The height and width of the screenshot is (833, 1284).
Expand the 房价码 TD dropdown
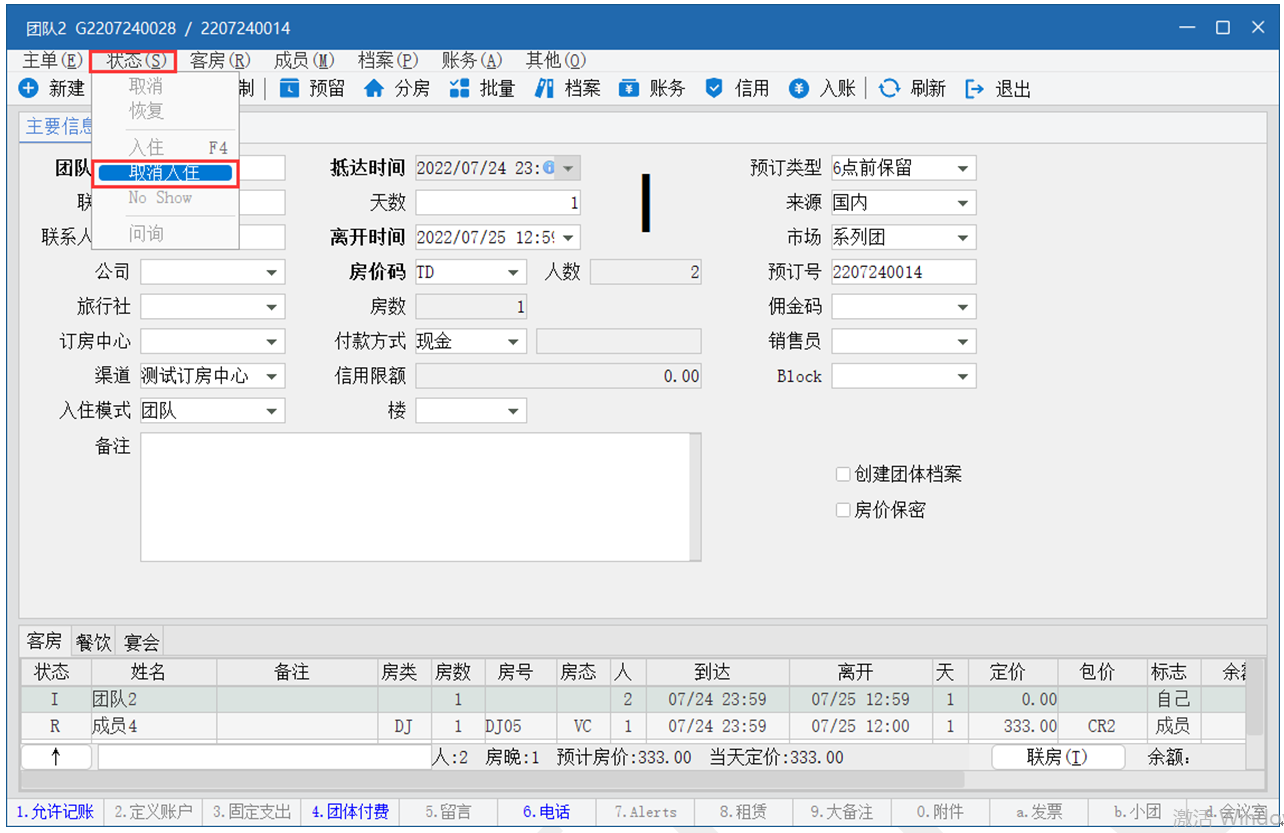tap(514, 272)
